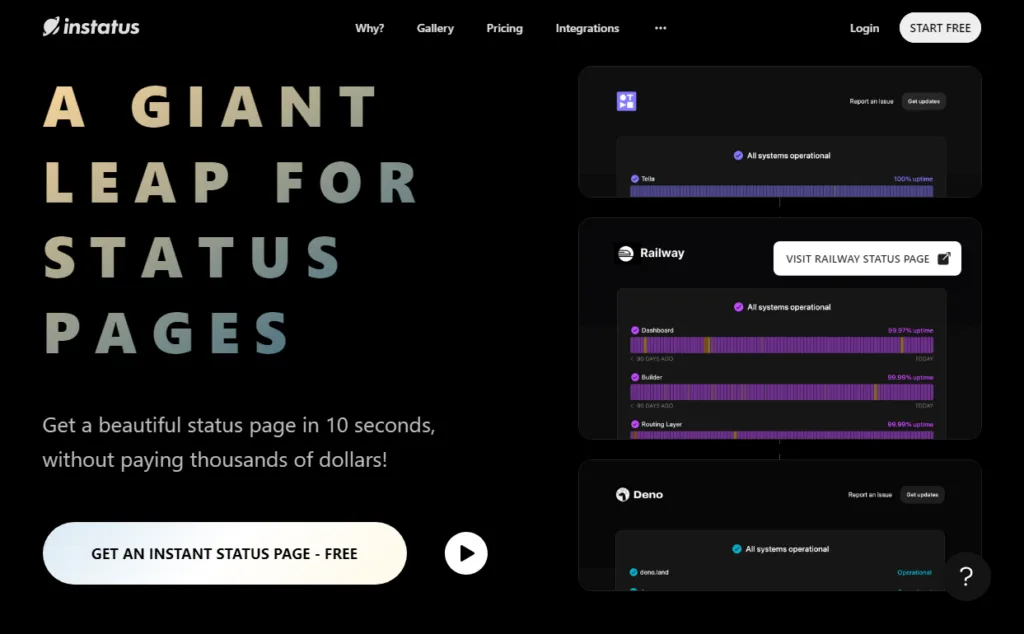
Task: Click the Tella uptime bar
Action: point(782,191)
